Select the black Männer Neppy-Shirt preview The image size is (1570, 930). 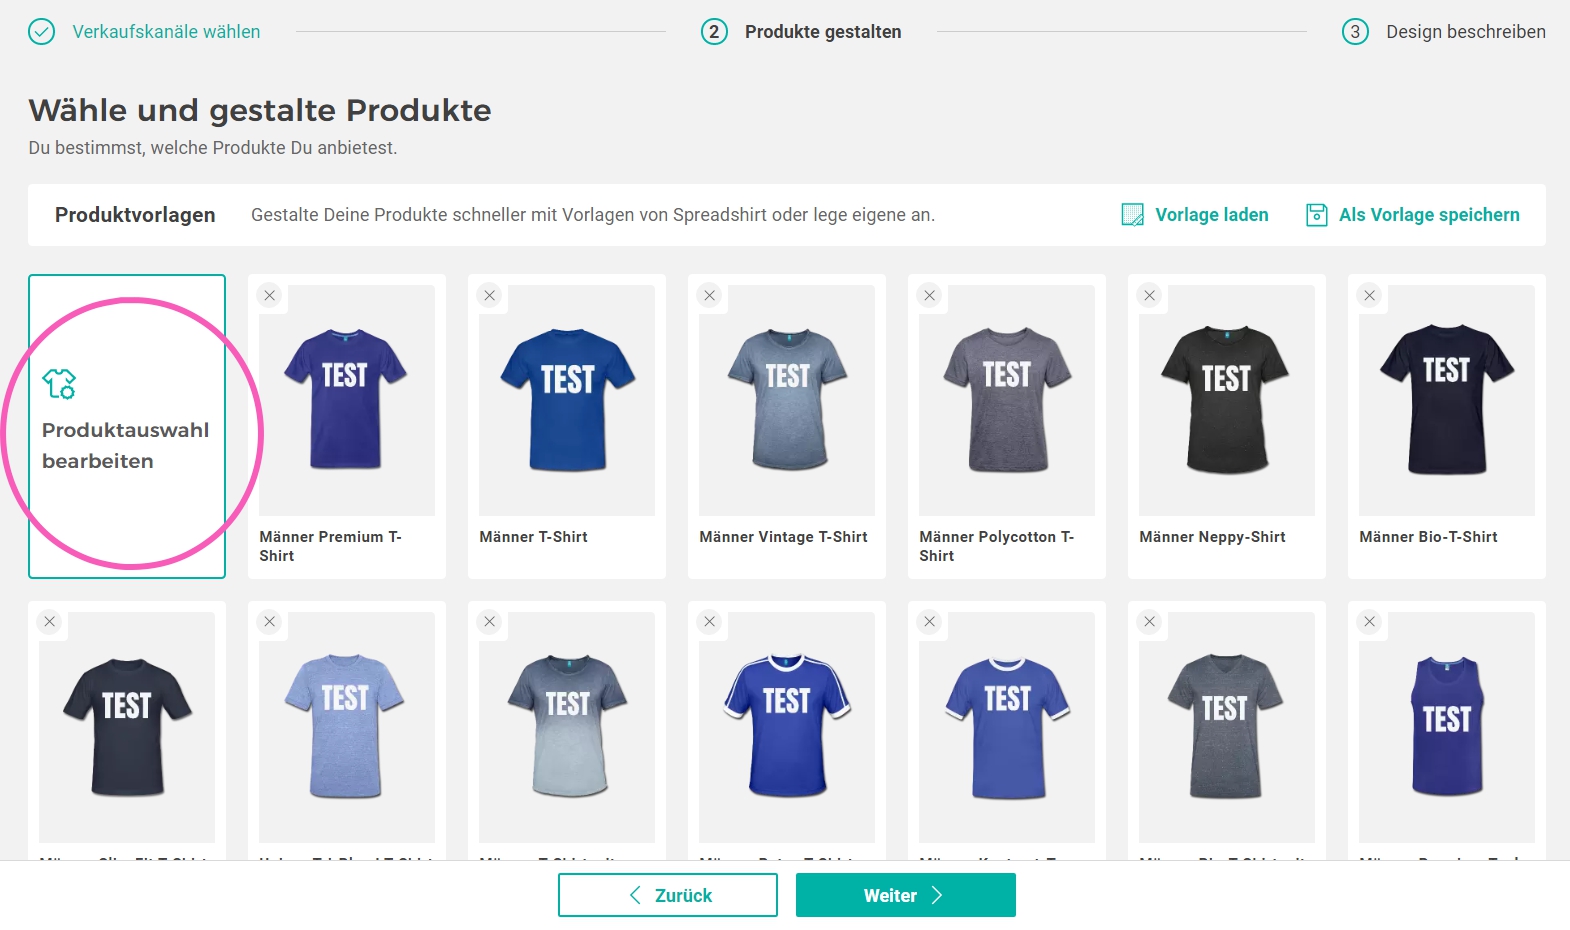coord(1227,400)
